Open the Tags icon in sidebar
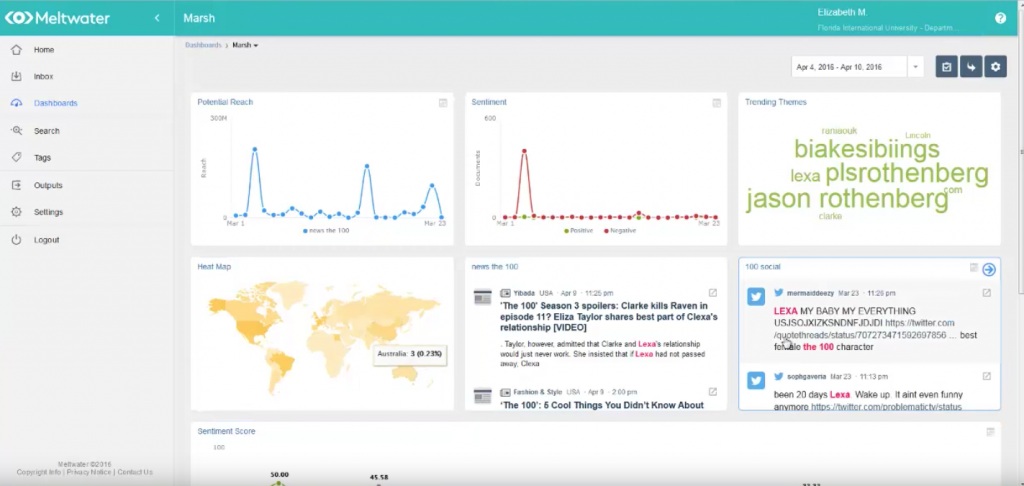Viewport: 1024px width, 486px height. pos(16,157)
